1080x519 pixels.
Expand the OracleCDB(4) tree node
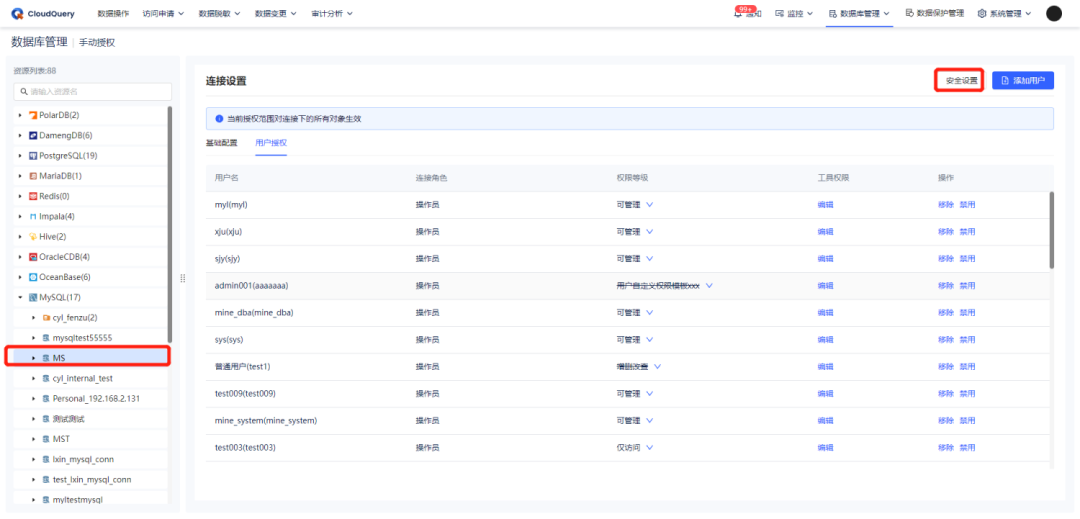pyautogui.click(x=21, y=257)
